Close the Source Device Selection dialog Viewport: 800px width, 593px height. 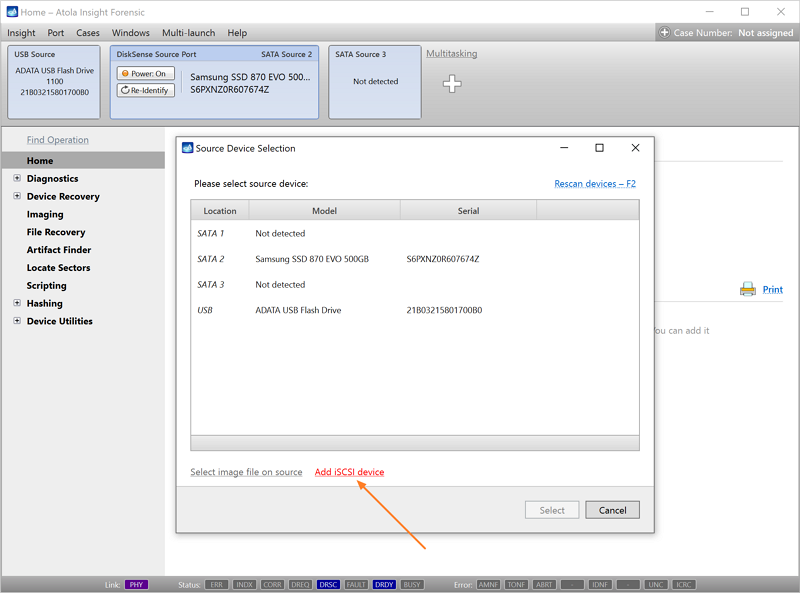[x=635, y=148]
